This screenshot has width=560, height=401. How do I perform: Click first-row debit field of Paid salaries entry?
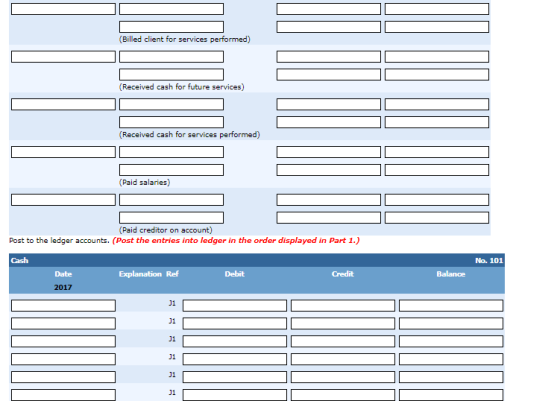tap(329, 152)
